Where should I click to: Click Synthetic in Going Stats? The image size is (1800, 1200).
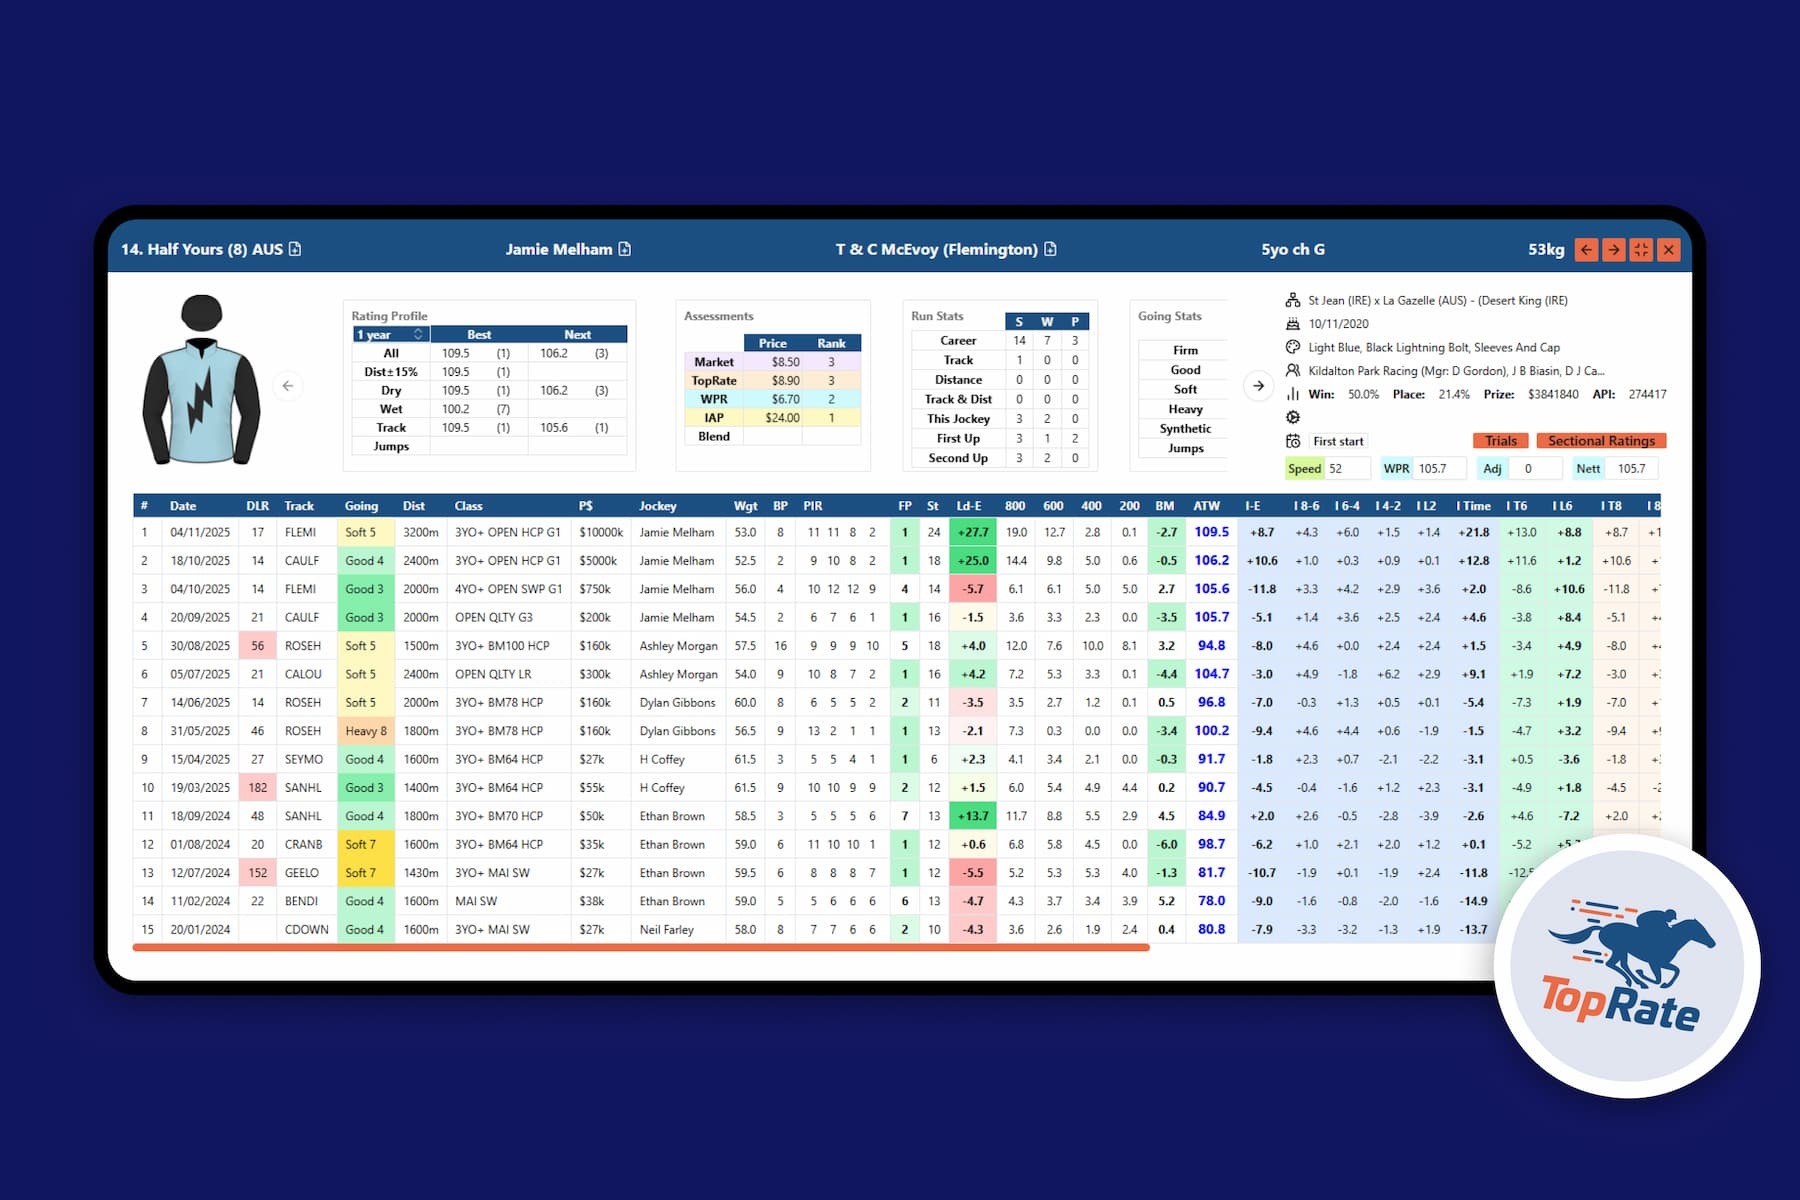1185,429
